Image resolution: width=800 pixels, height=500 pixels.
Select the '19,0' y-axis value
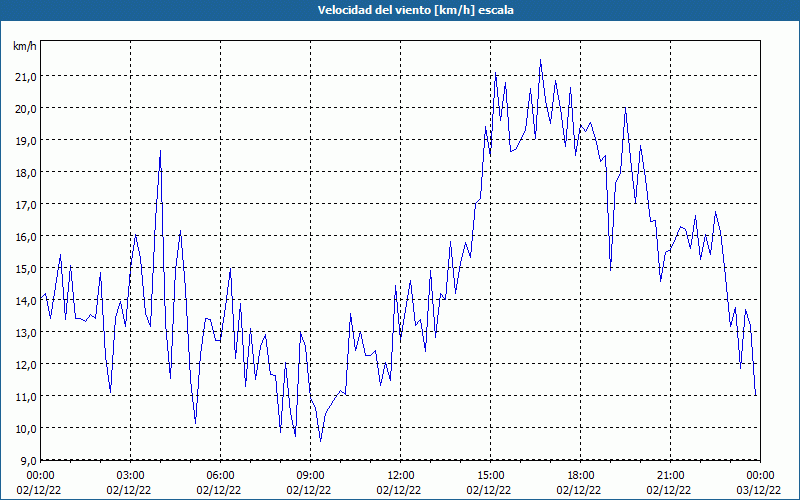pos(25,140)
